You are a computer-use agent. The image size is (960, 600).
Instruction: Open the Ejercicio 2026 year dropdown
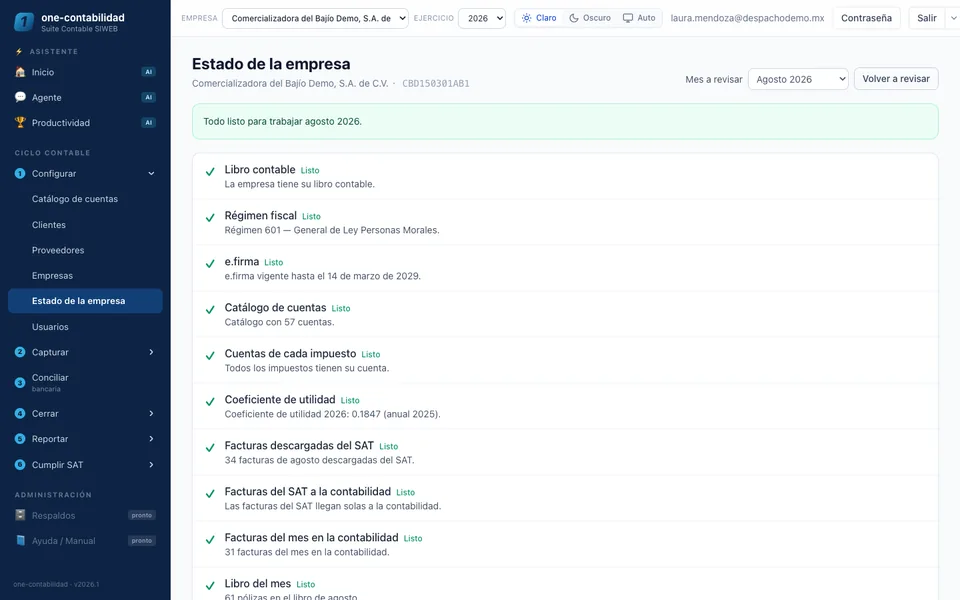[482, 18]
